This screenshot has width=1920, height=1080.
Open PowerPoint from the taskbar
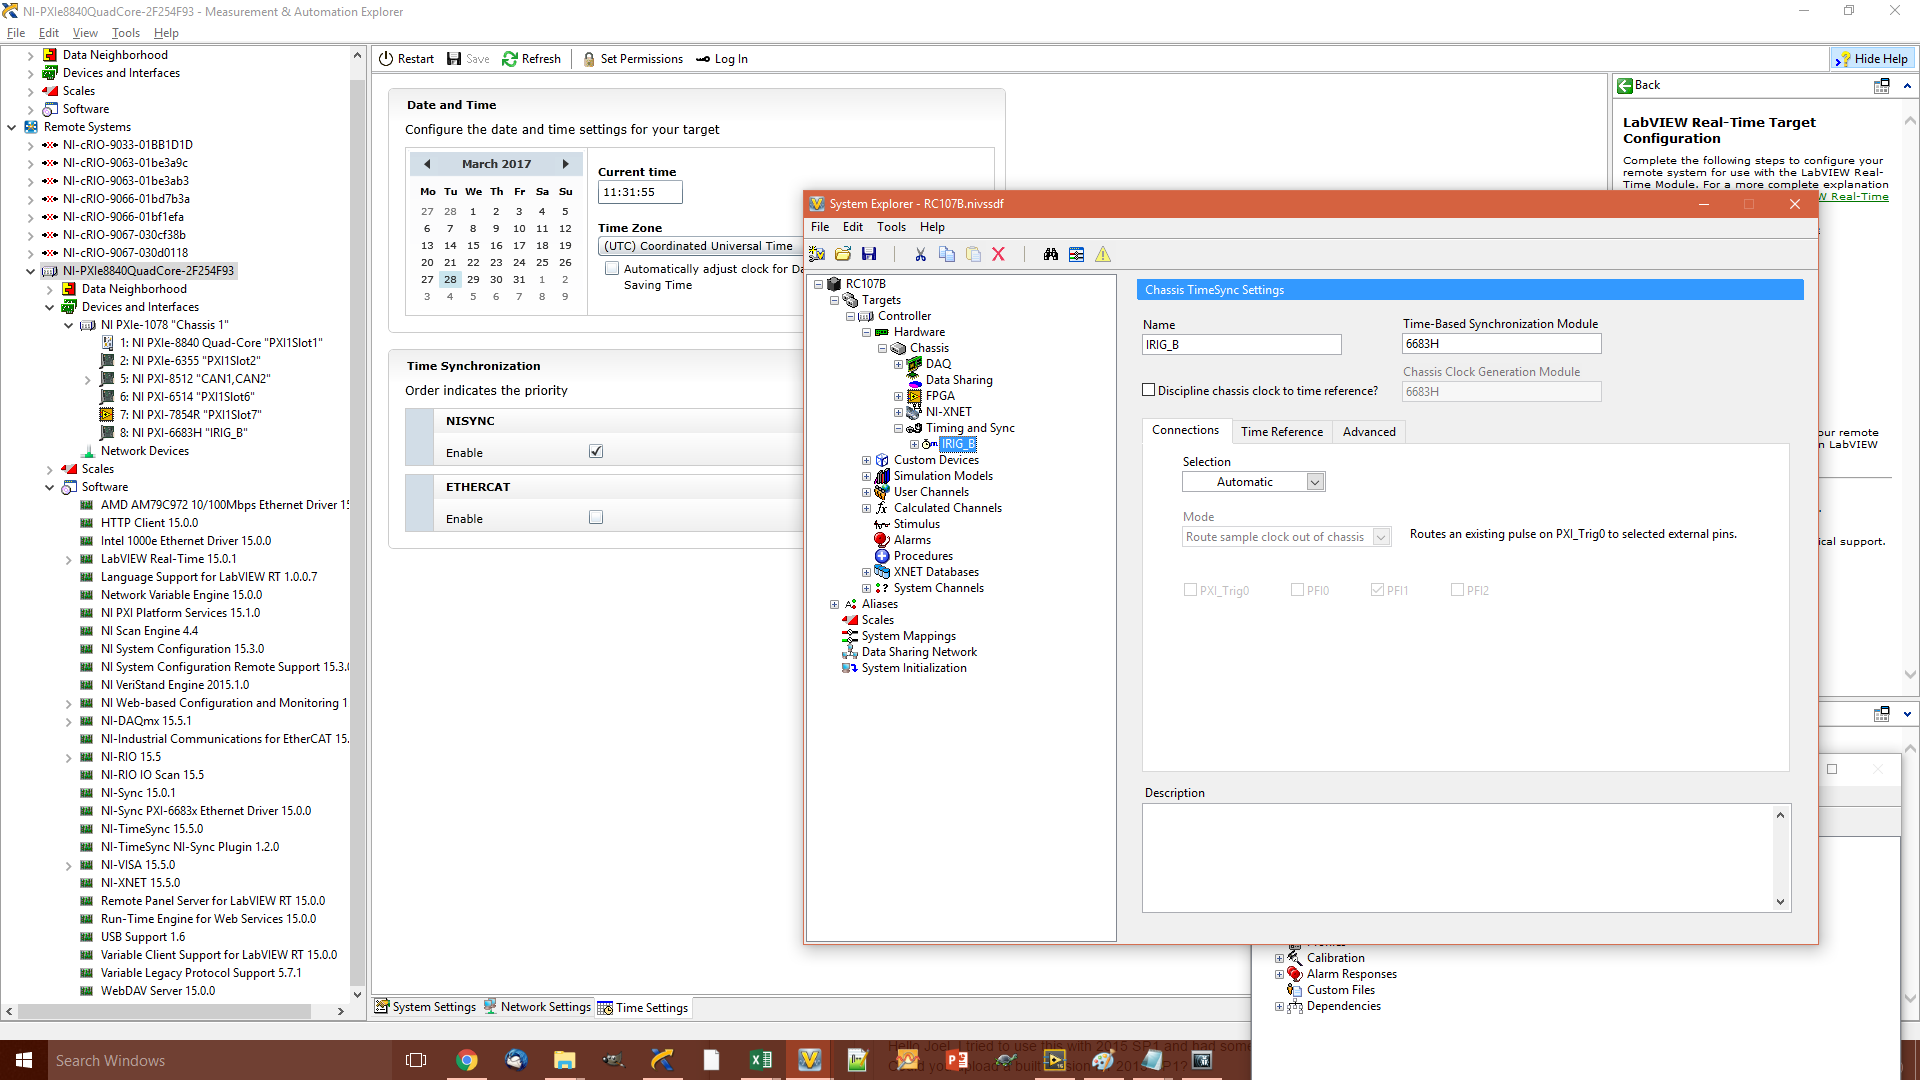tap(957, 1060)
